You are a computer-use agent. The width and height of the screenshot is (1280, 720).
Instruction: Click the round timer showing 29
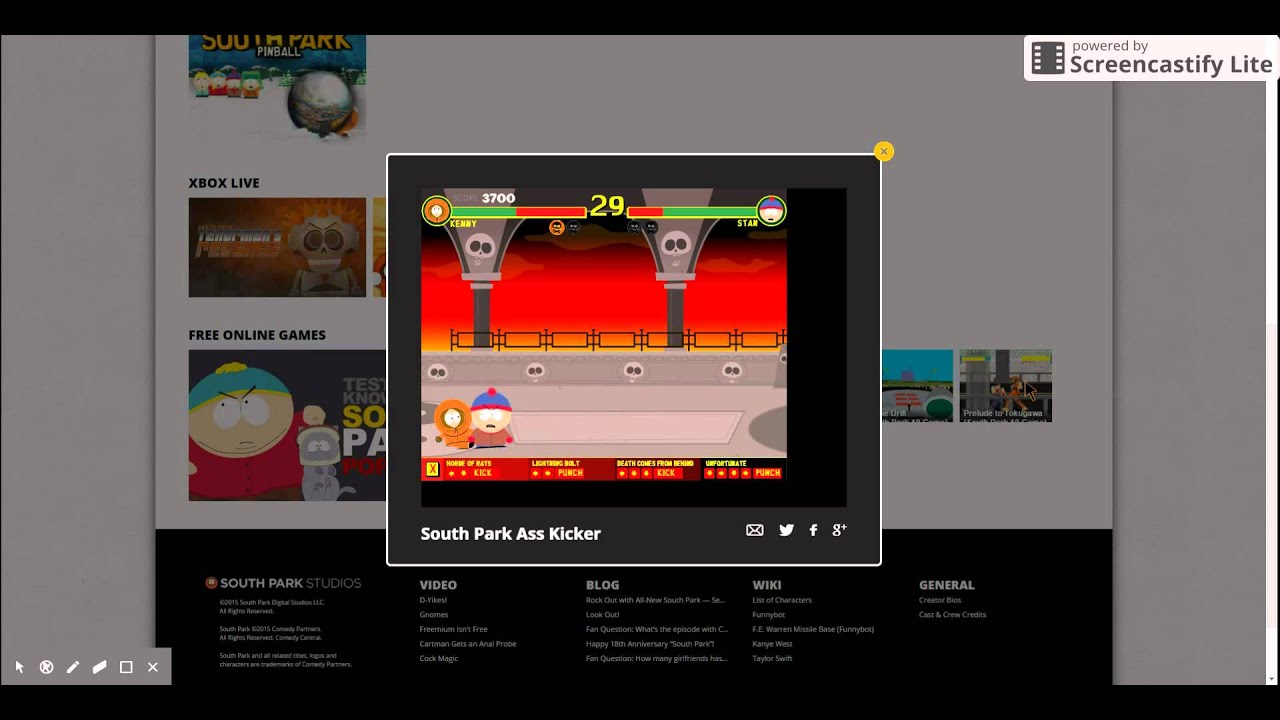[607, 206]
